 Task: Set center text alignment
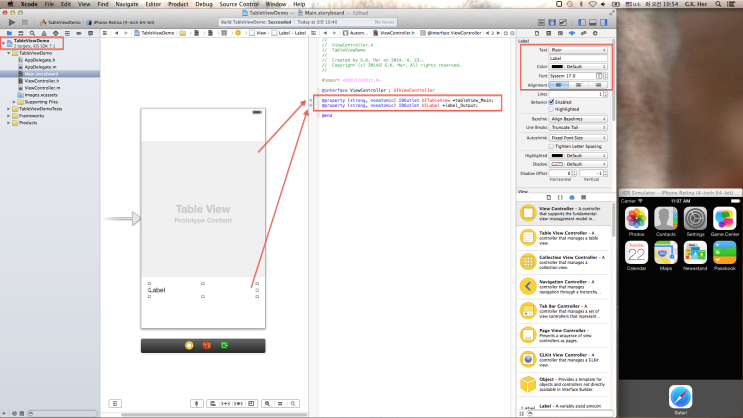pyautogui.click(x=578, y=85)
